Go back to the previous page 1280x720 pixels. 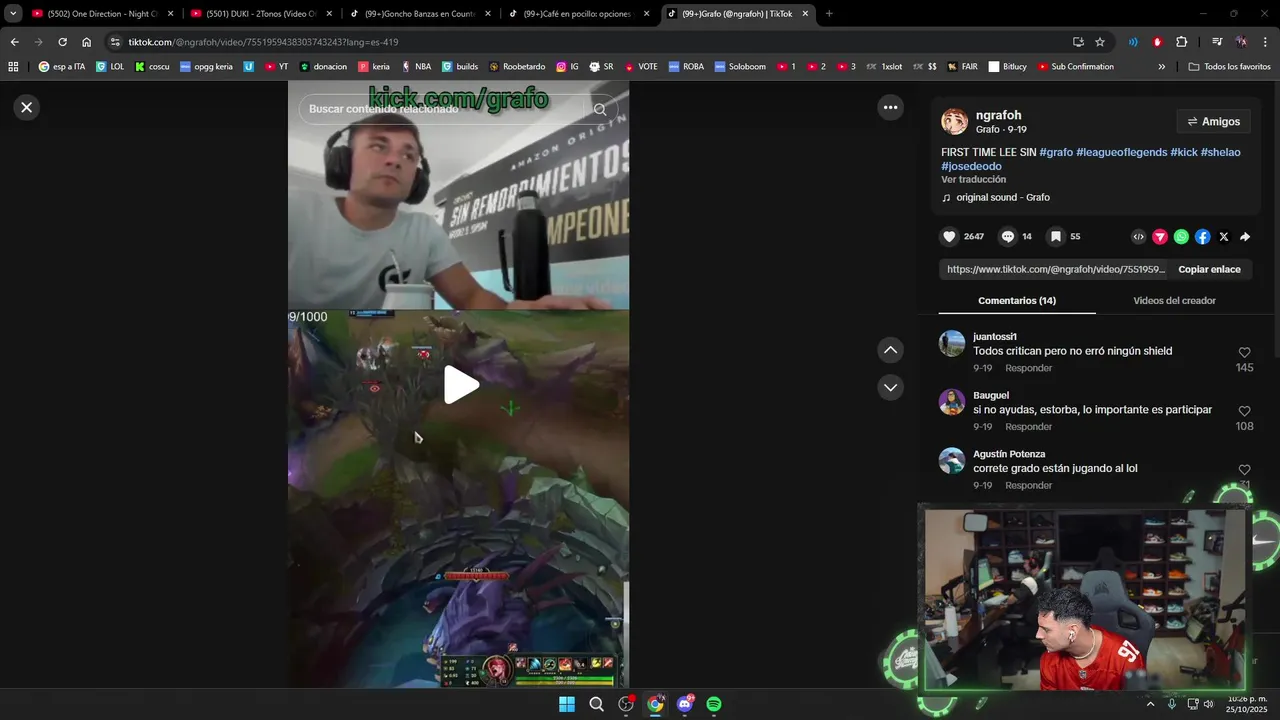tap(14, 42)
